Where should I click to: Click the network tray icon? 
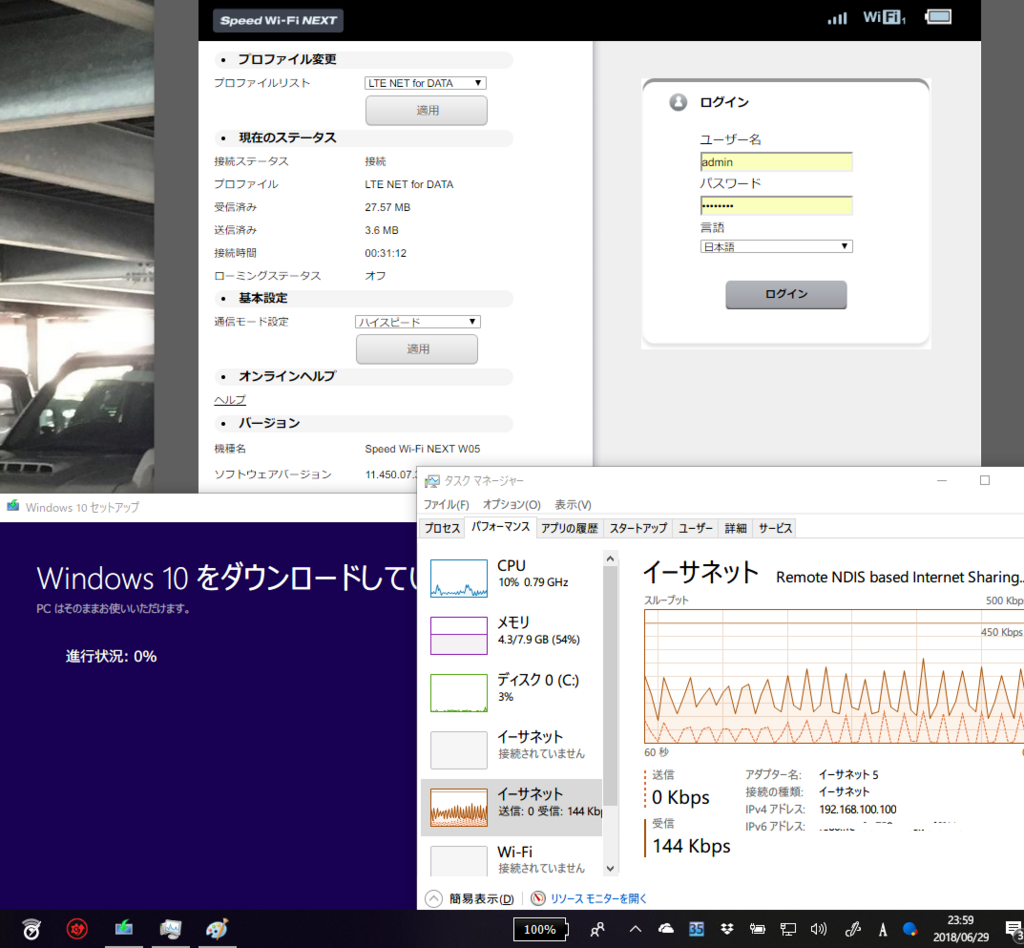788,928
